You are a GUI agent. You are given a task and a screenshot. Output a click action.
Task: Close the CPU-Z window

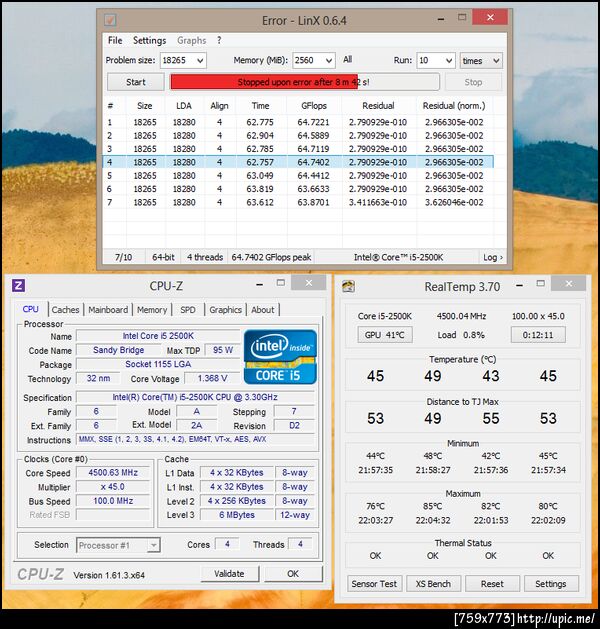308,283
